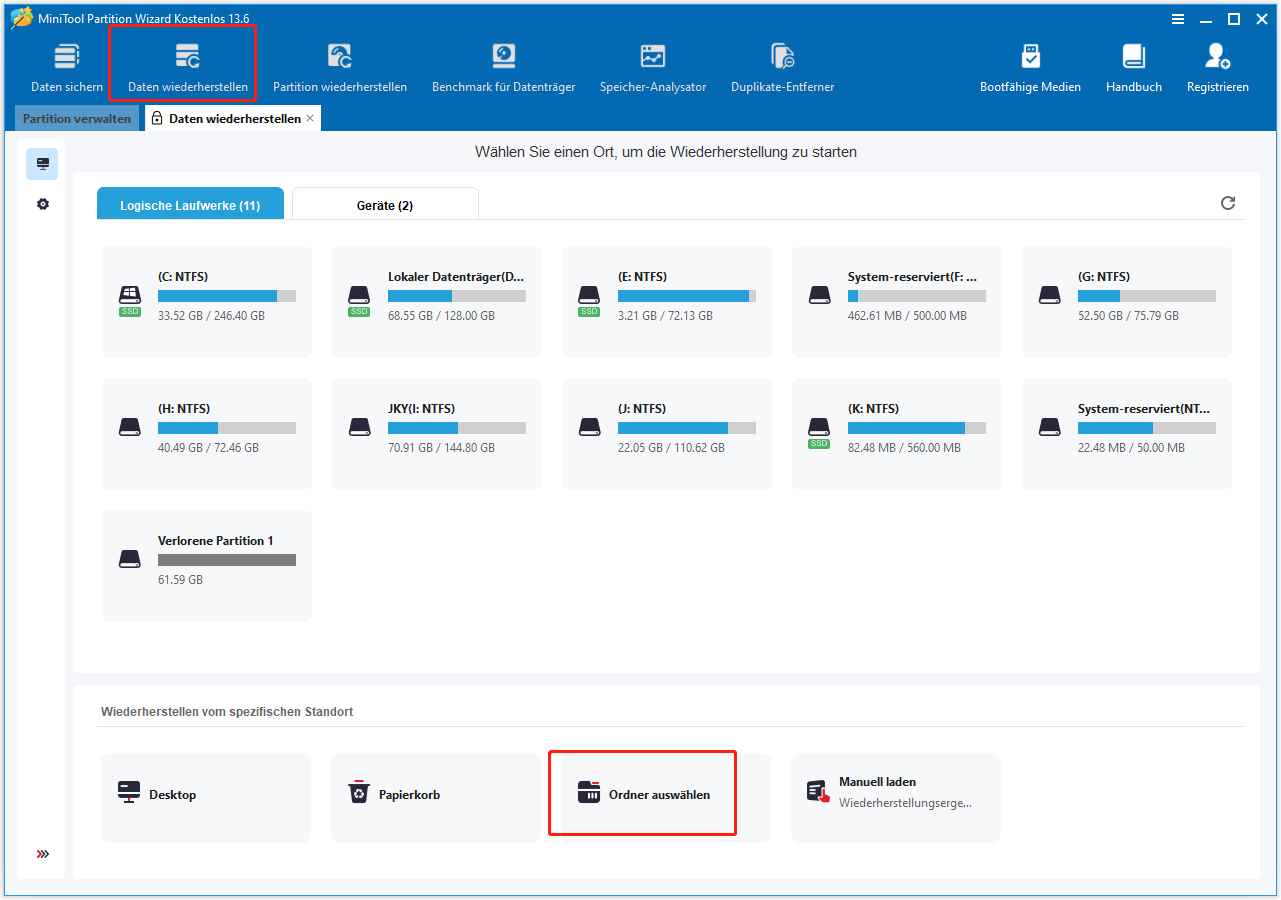Click the C: drive Windows disk icon
The height and width of the screenshot is (900, 1281).
[130, 294]
